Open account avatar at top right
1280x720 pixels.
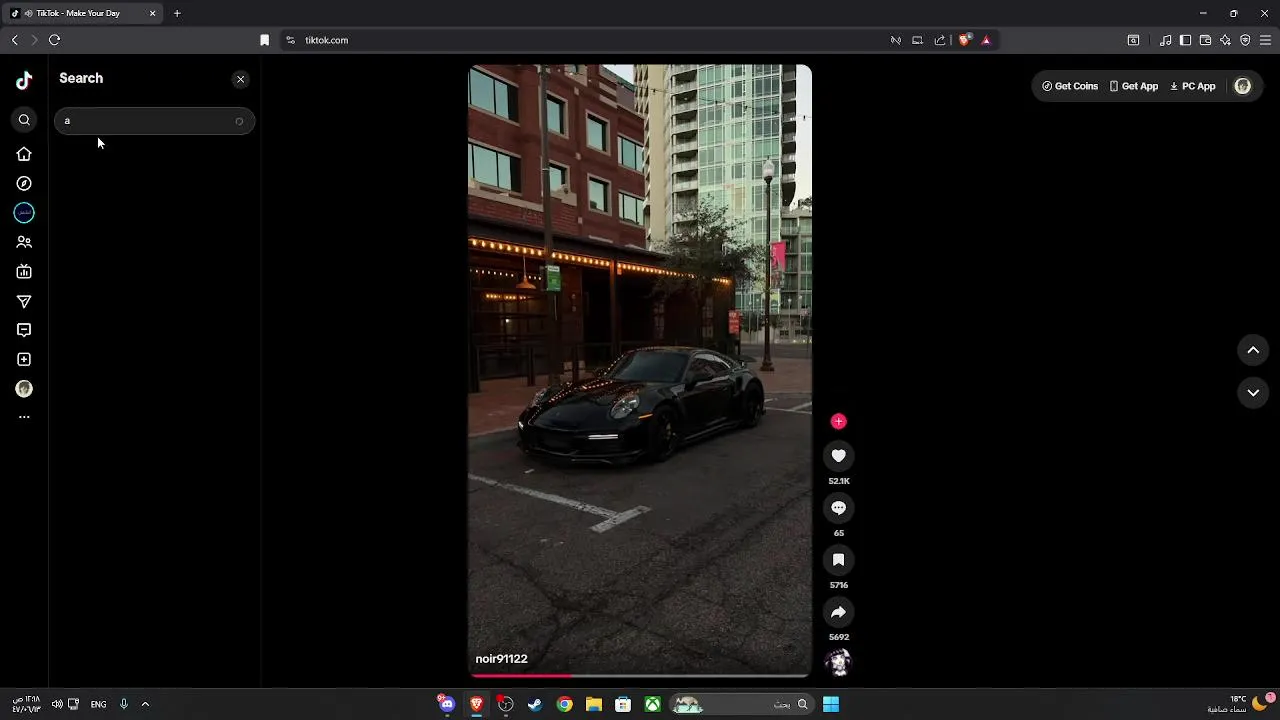(1243, 86)
